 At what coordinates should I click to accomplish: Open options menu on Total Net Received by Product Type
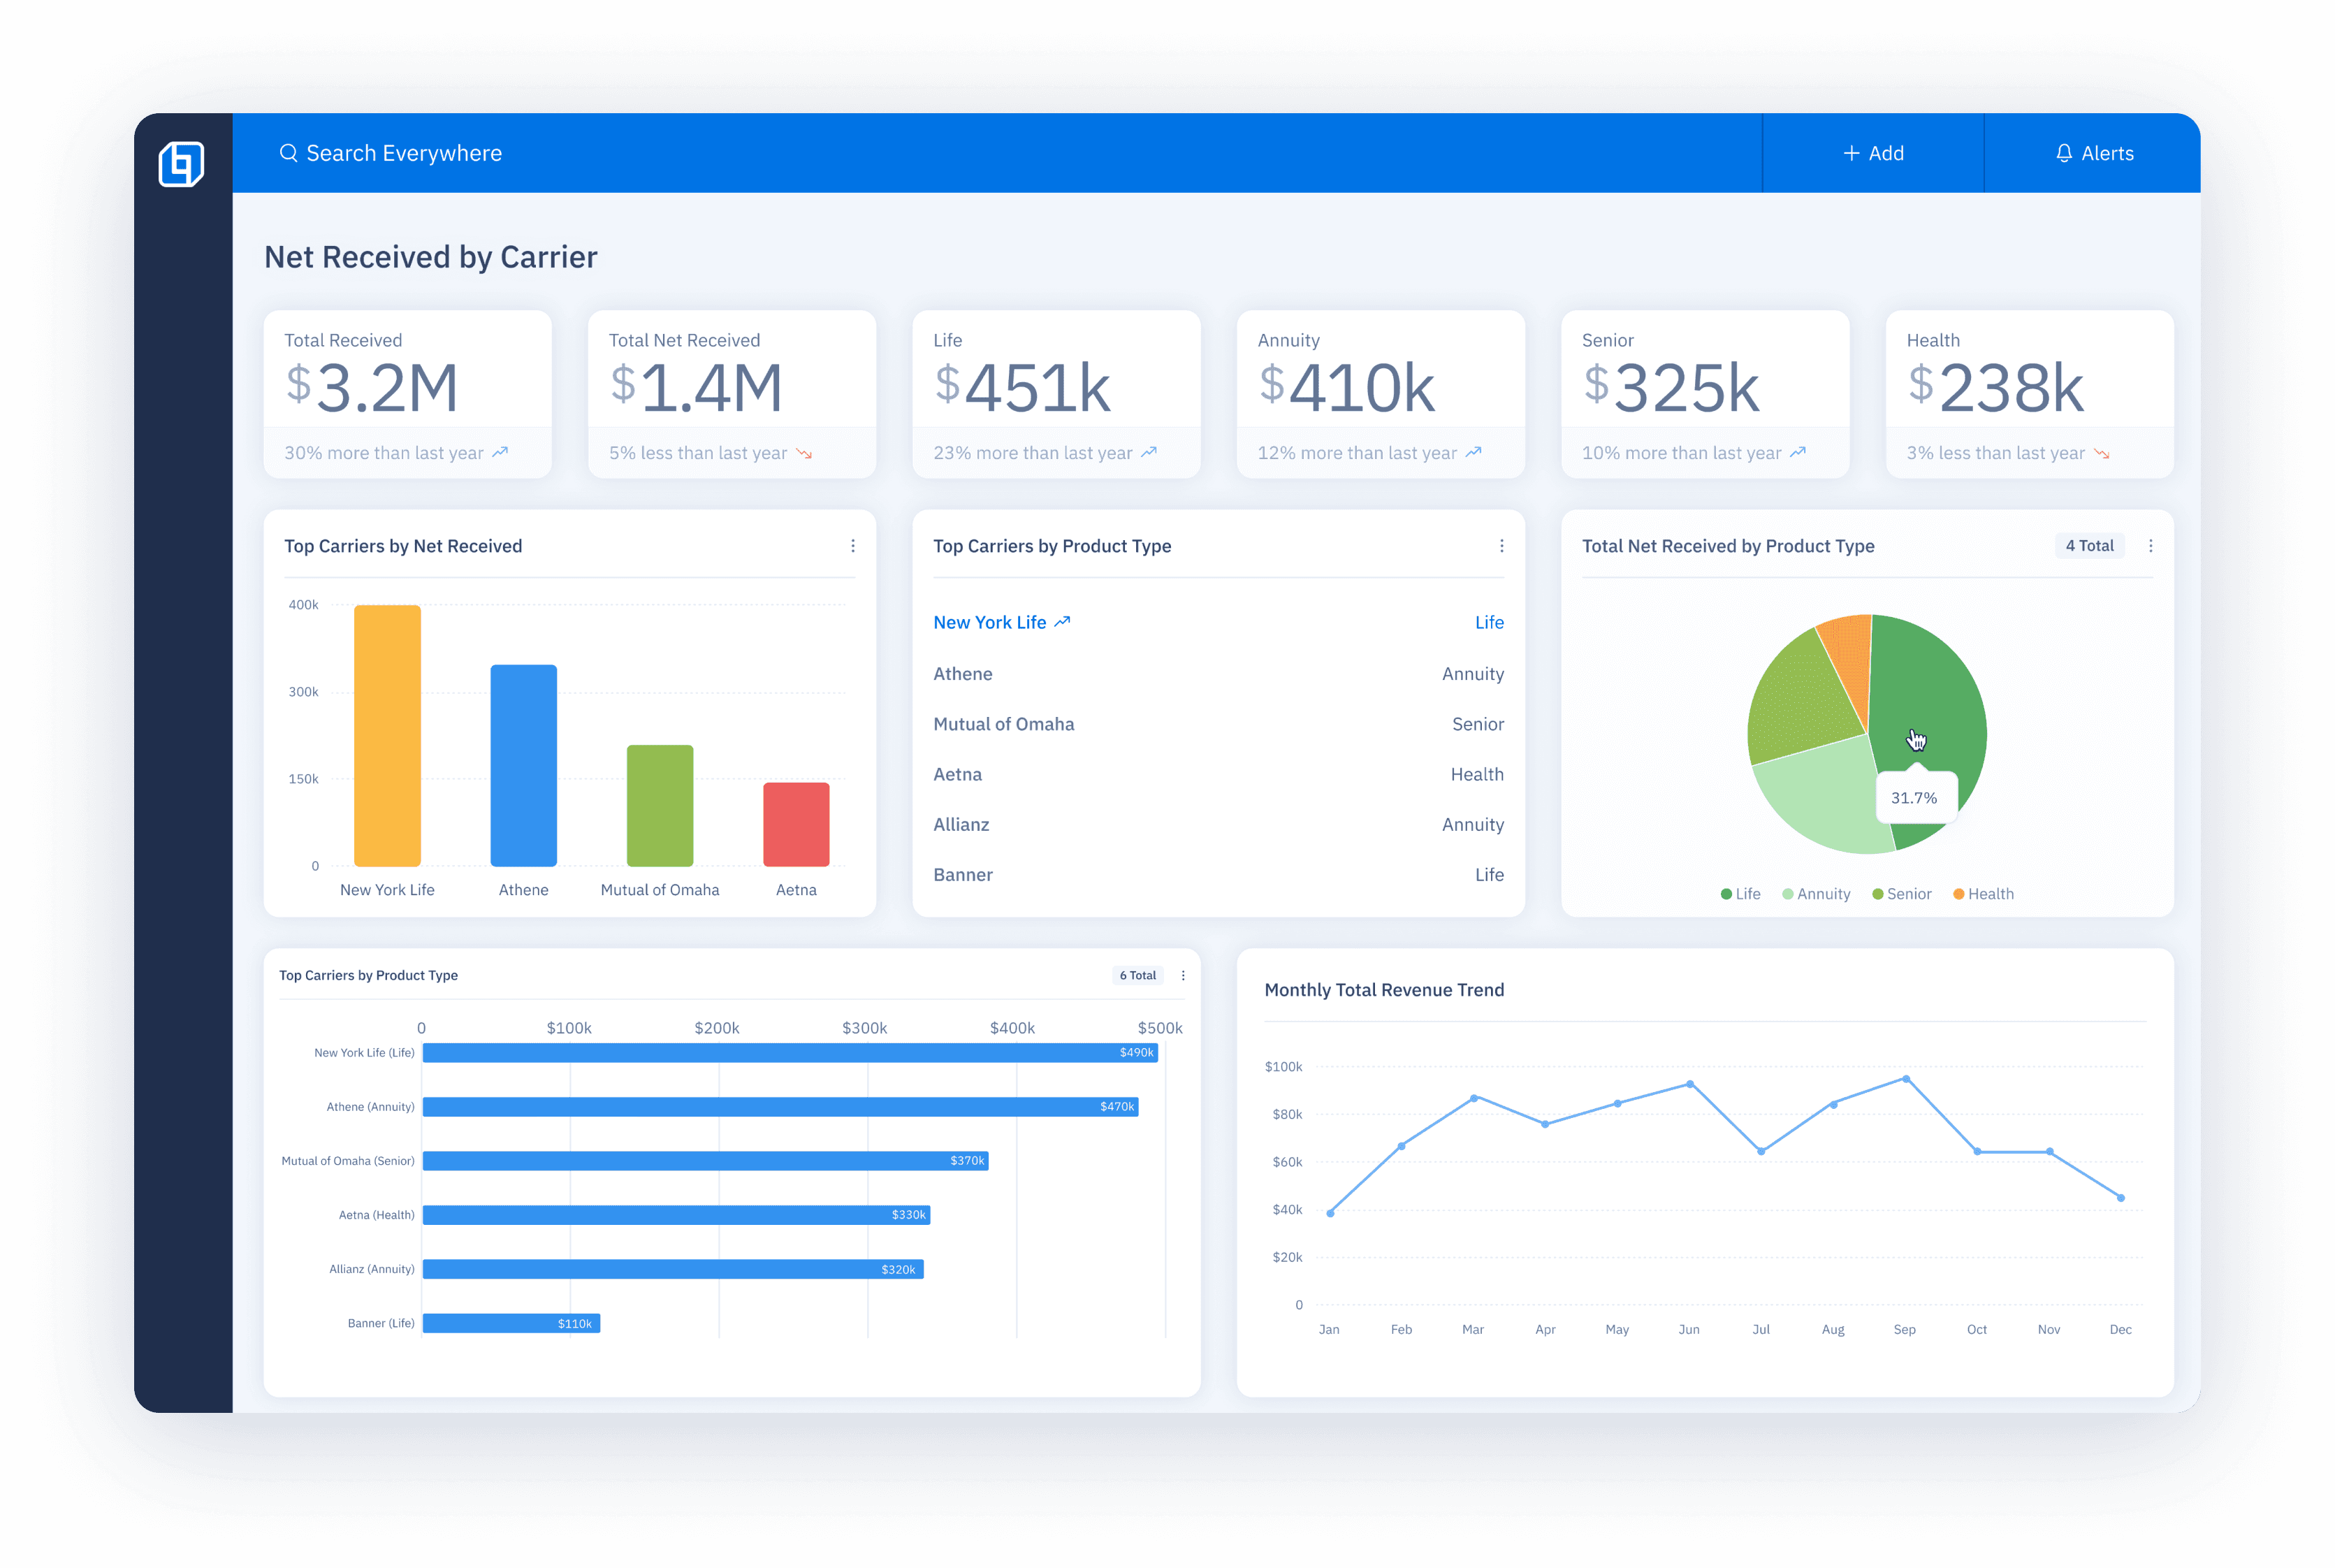point(2152,545)
